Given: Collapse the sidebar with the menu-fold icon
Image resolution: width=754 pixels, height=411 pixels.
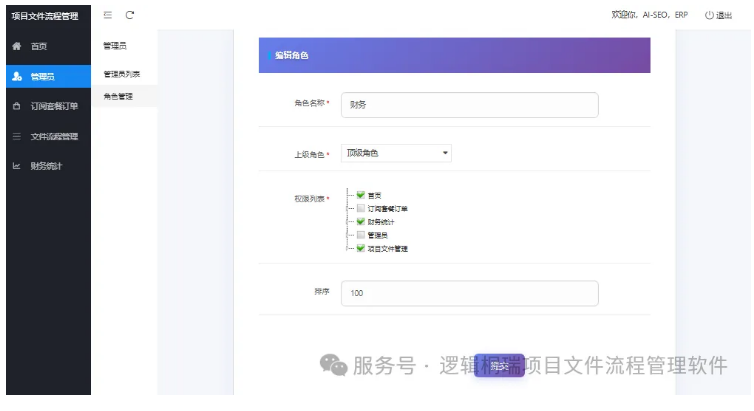Looking at the screenshot, I should (x=108, y=15).
